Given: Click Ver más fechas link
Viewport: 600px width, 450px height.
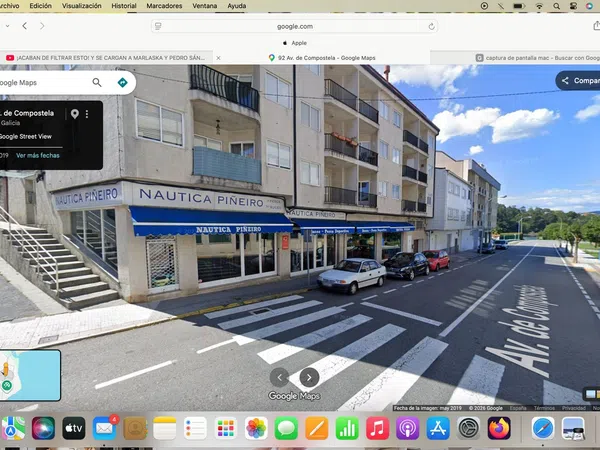Looking at the screenshot, I should coord(38,155).
